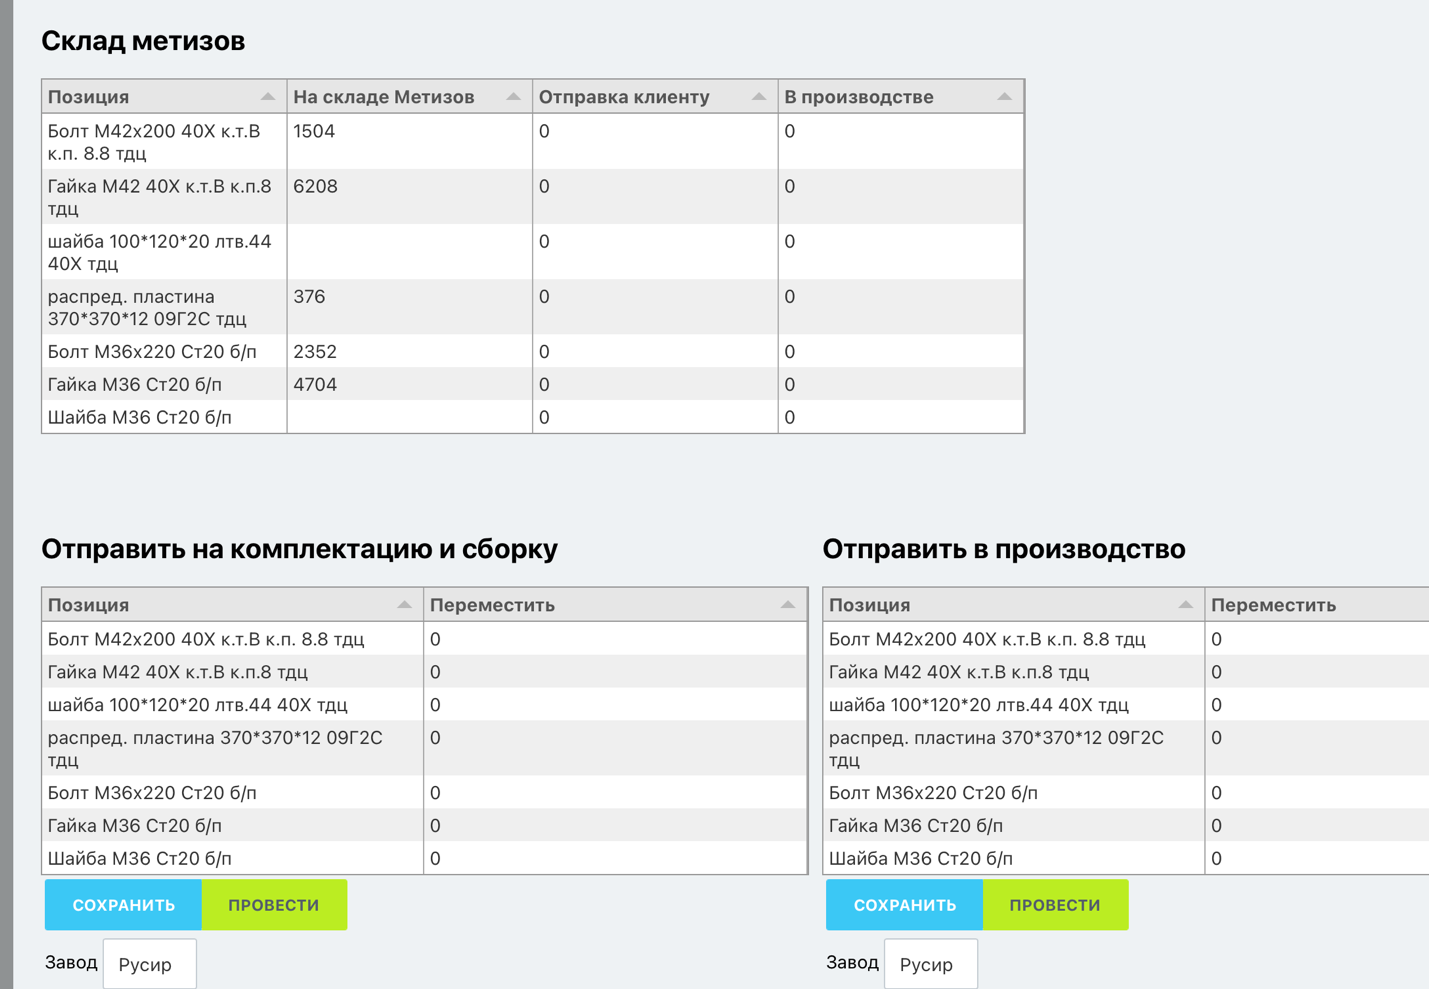Open Завод field below производство table
Image resolution: width=1430 pixels, height=990 pixels.
[930, 965]
